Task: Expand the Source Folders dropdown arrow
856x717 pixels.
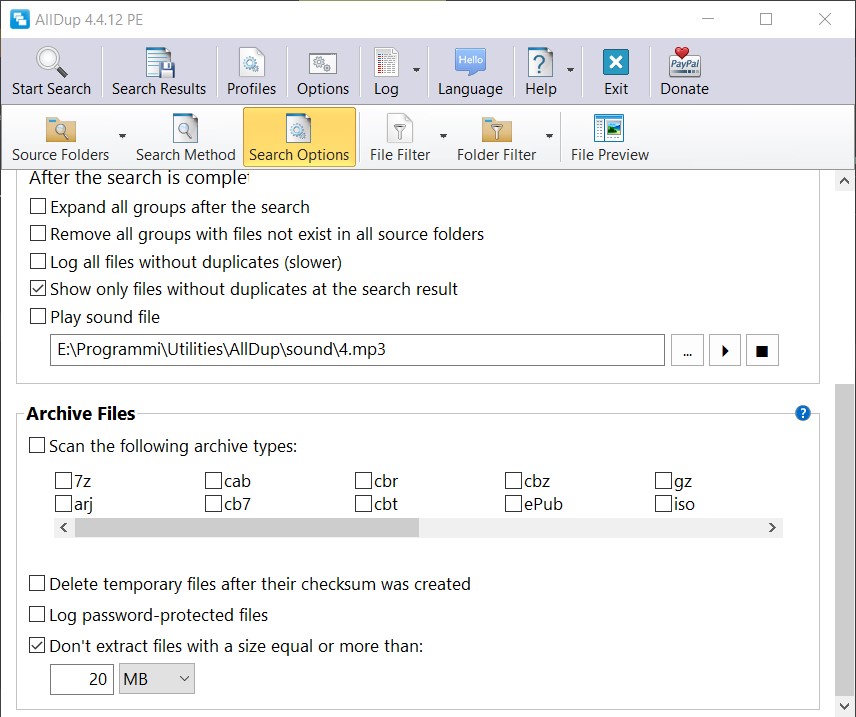Action: click(x=122, y=136)
